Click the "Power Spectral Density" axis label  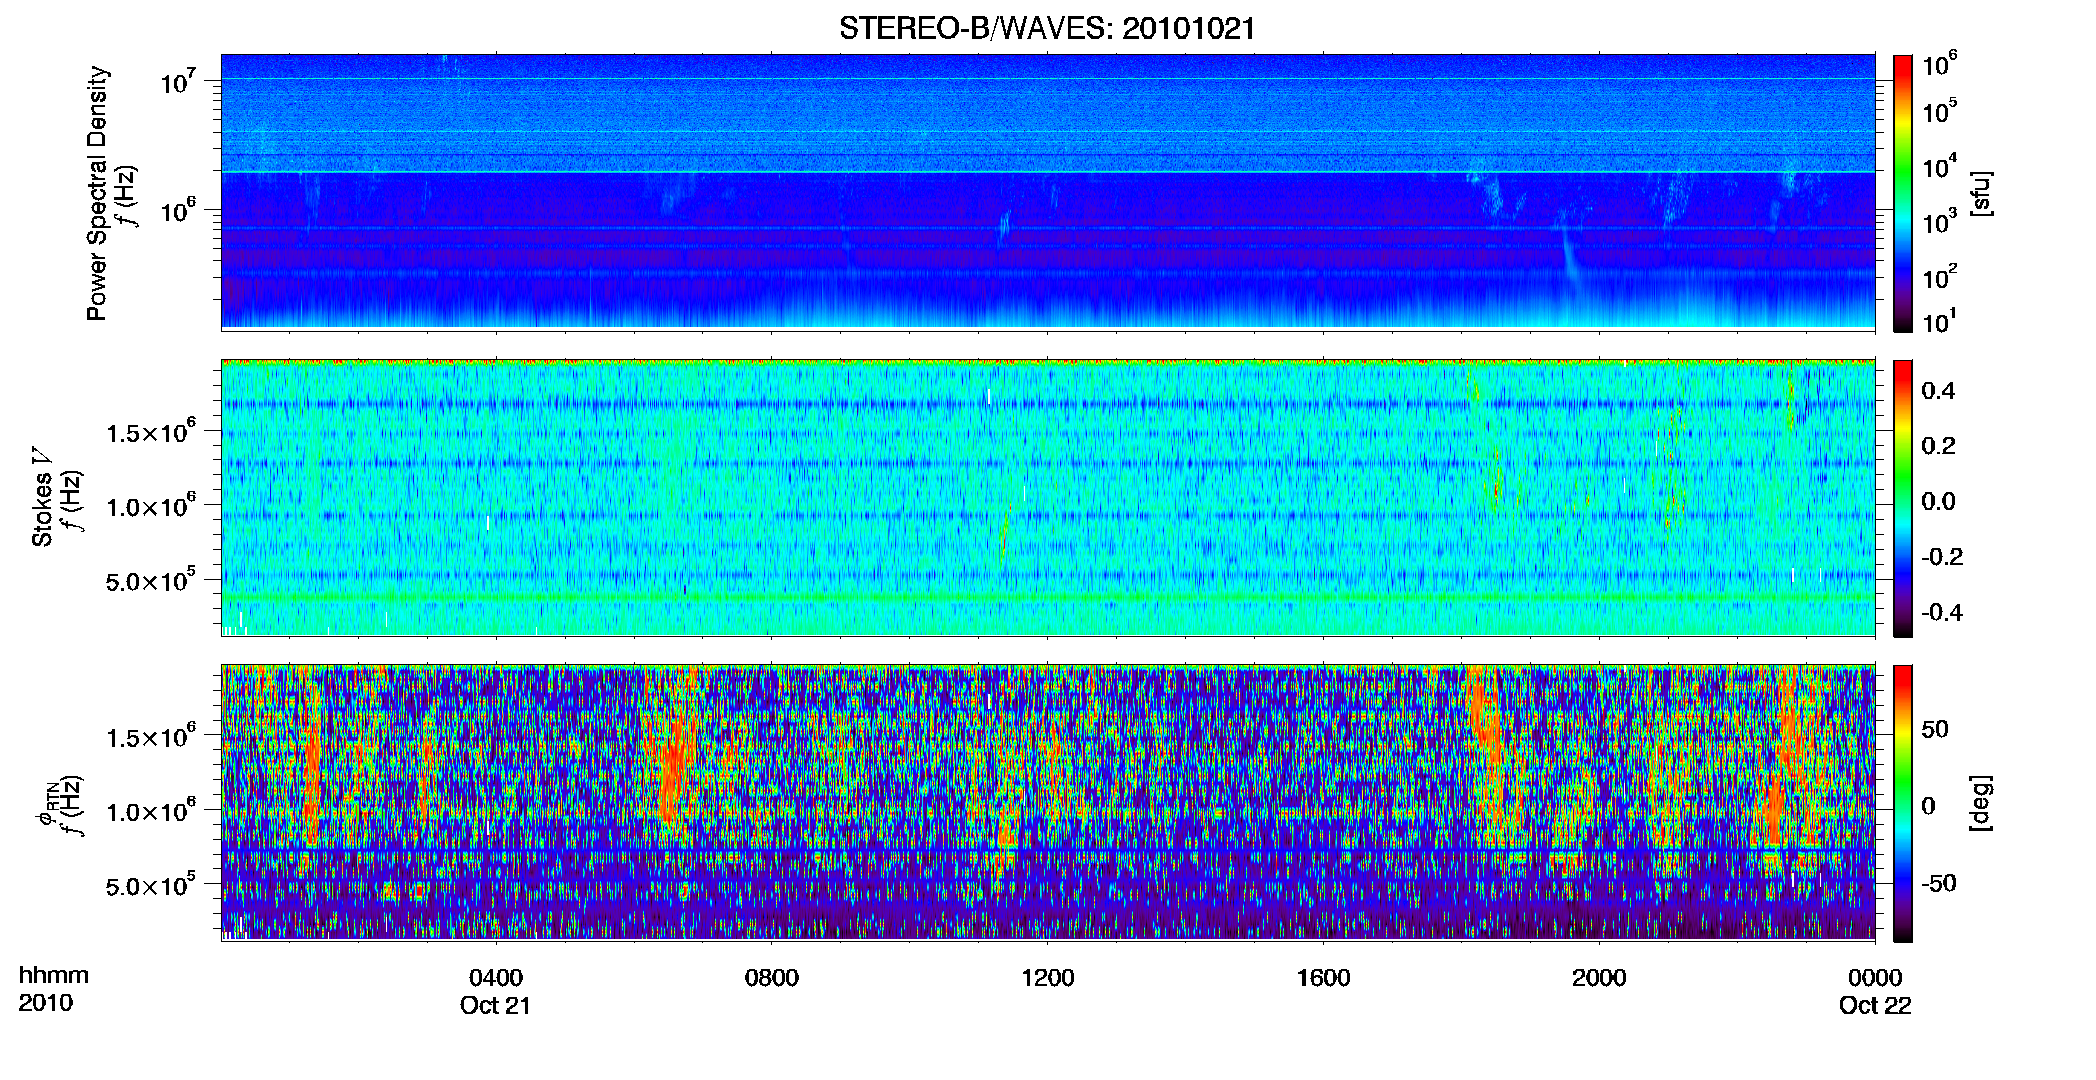[x=97, y=193]
